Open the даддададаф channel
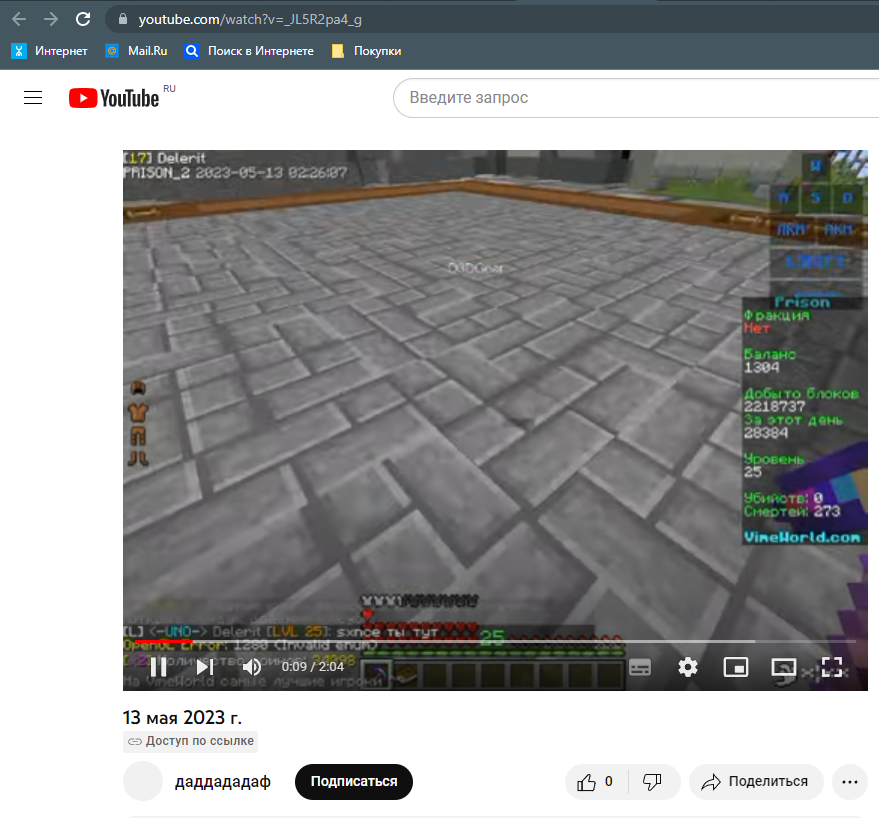The width and height of the screenshot is (879, 818). click(x=223, y=782)
